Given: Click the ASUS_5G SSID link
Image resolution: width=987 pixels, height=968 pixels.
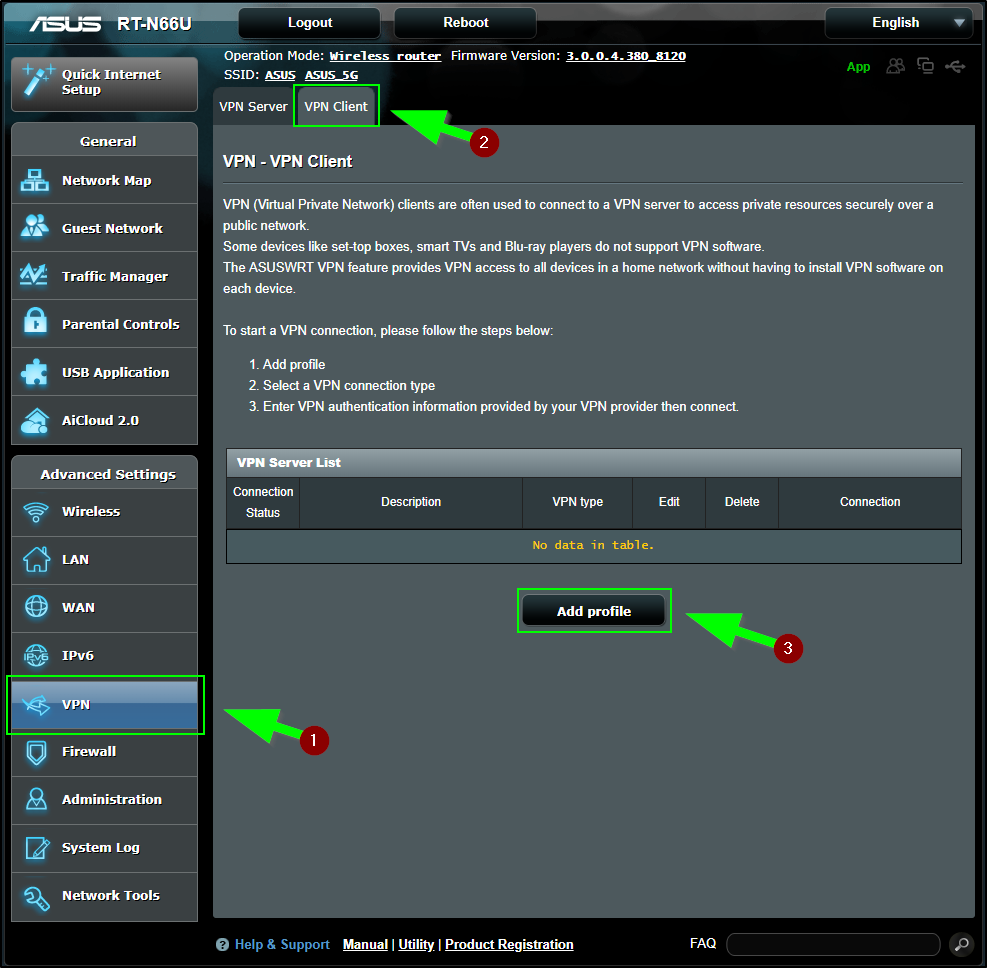Looking at the screenshot, I should (332, 75).
